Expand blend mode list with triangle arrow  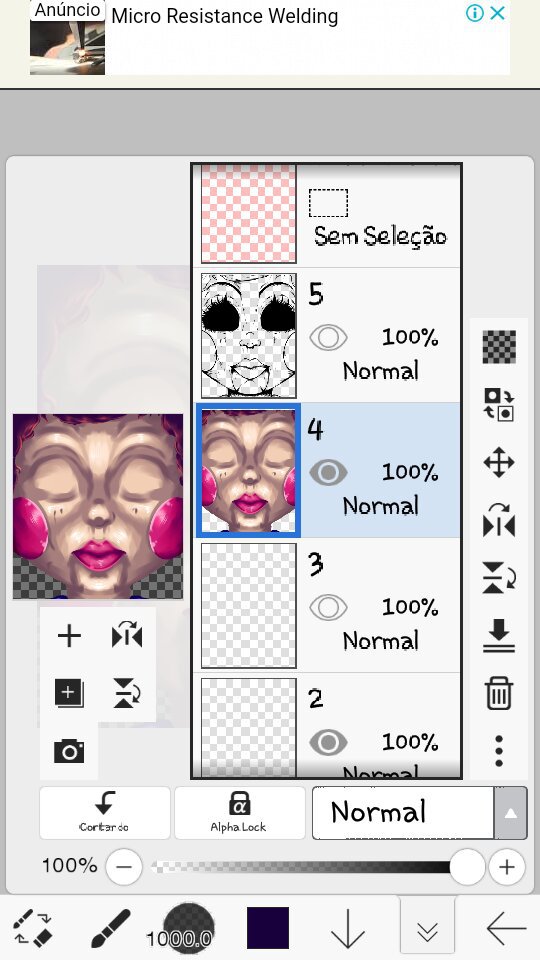[511, 813]
